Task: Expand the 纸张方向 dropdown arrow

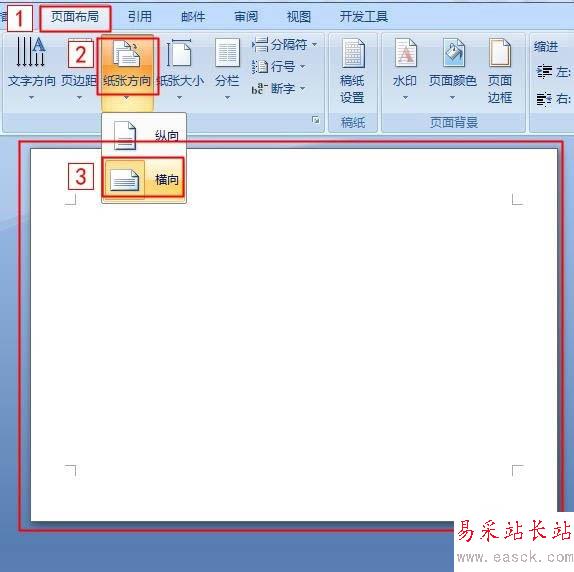Action: coord(127,97)
